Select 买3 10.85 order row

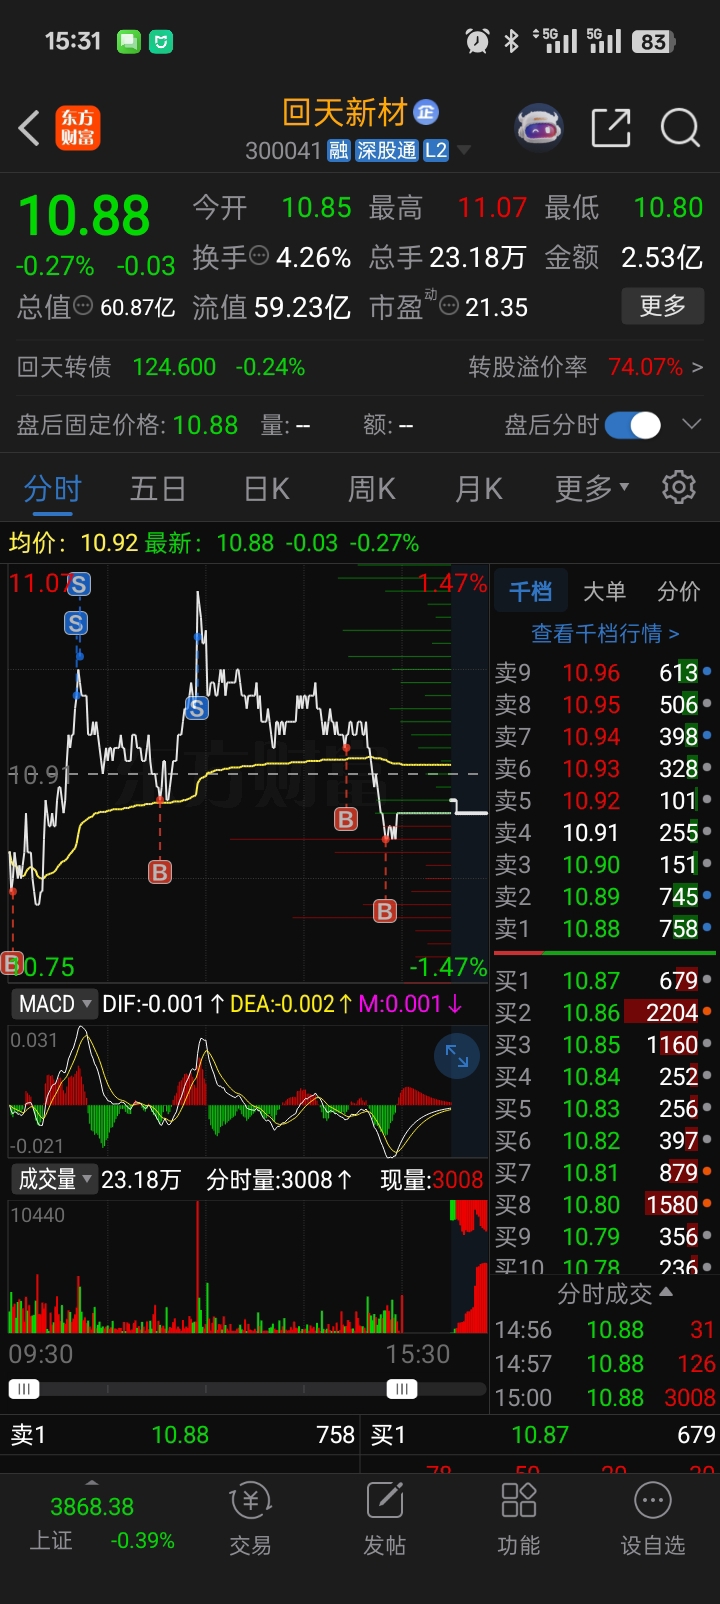click(x=604, y=1045)
